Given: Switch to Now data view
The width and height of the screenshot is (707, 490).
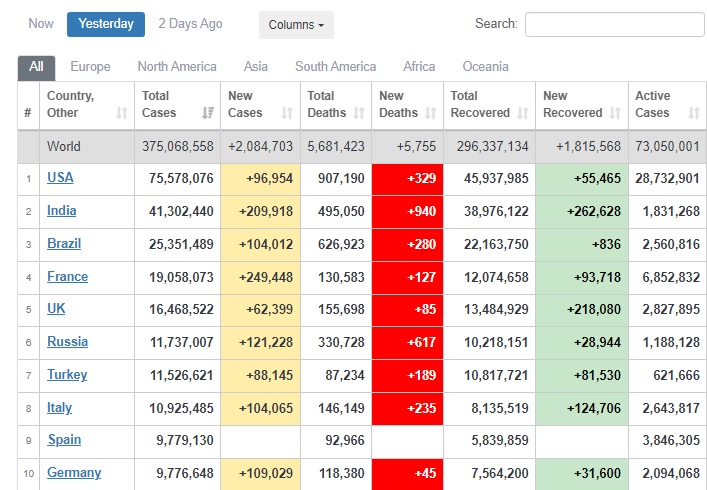Looking at the screenshot, I should coord(41,23).
